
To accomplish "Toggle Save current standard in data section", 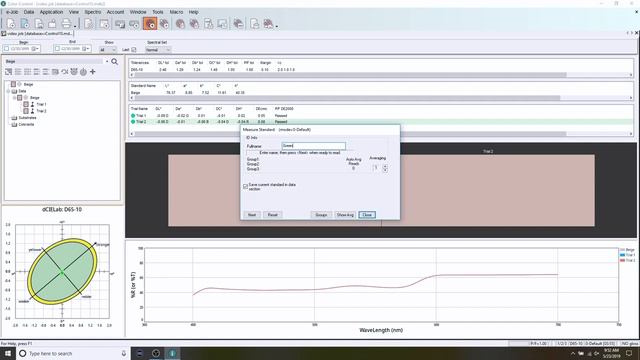I will point(245,187).
